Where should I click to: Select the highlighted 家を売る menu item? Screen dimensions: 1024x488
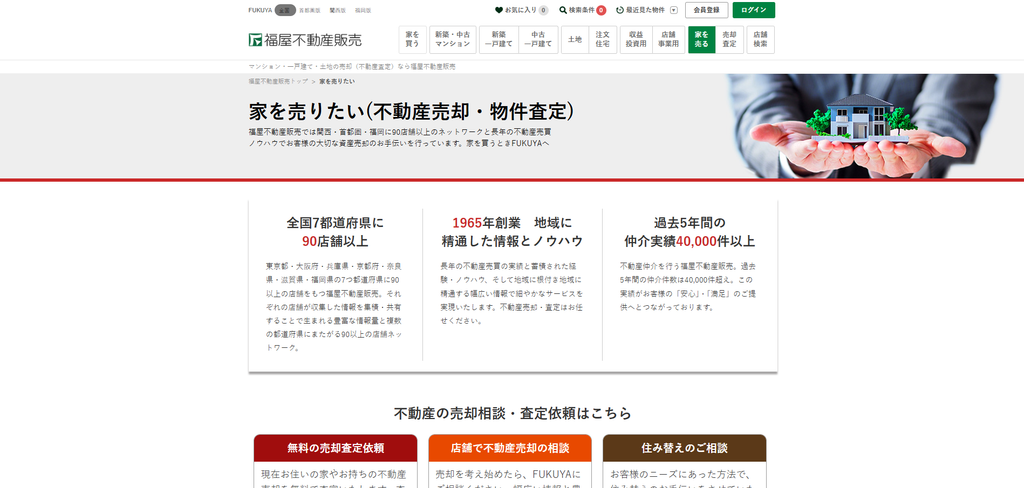click(x=701, y=39)
